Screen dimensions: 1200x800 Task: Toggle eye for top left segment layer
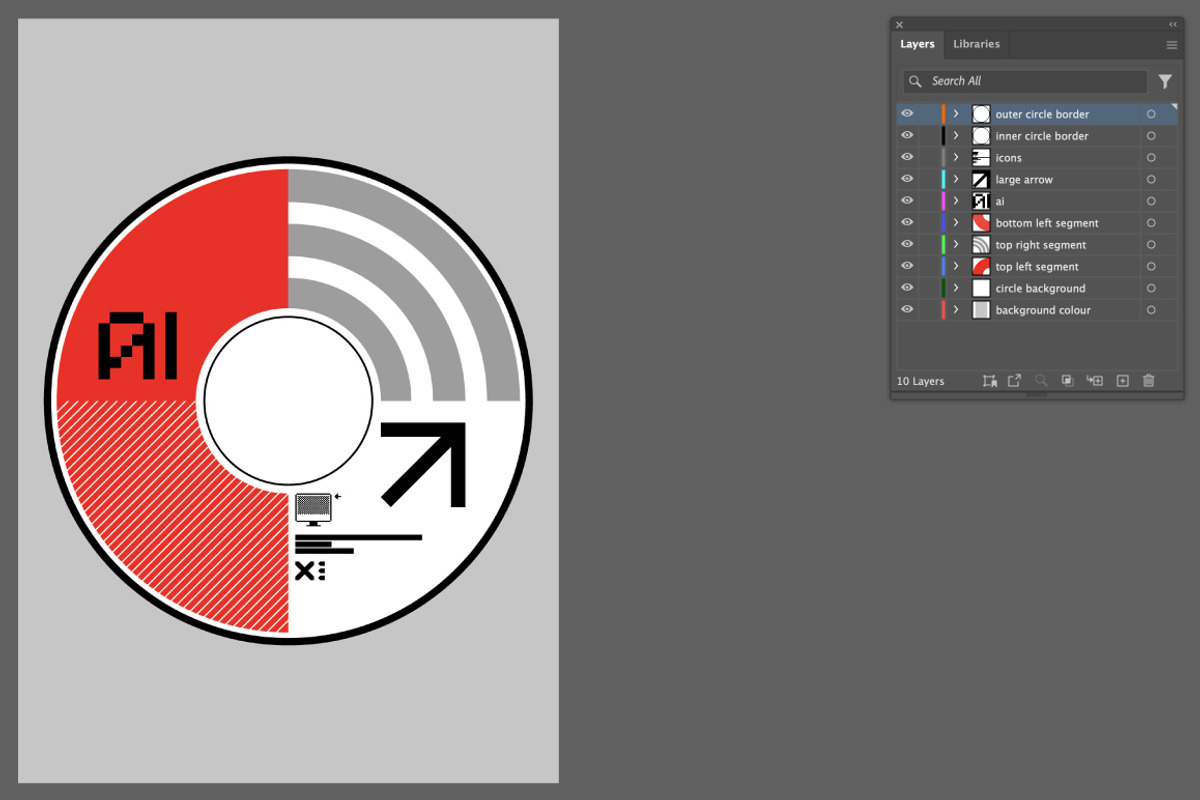coord(907,267)
